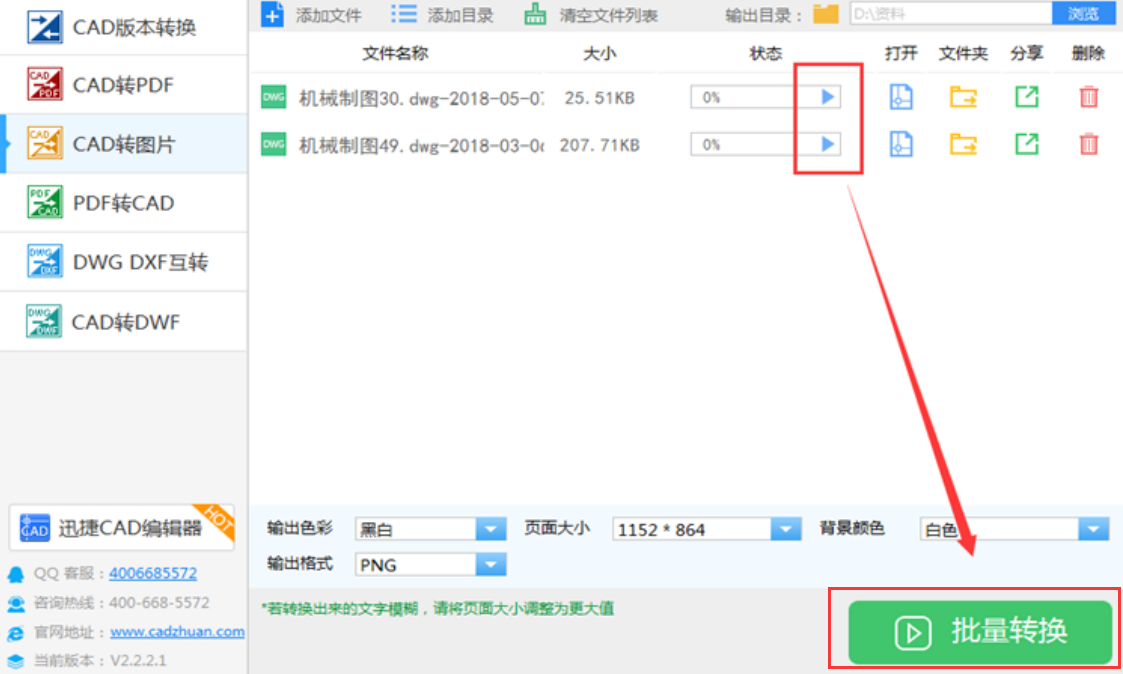This screenshot has height=674, width=1123.
Task: Click 添加目录 label text
Action: [x=460, y=15]
